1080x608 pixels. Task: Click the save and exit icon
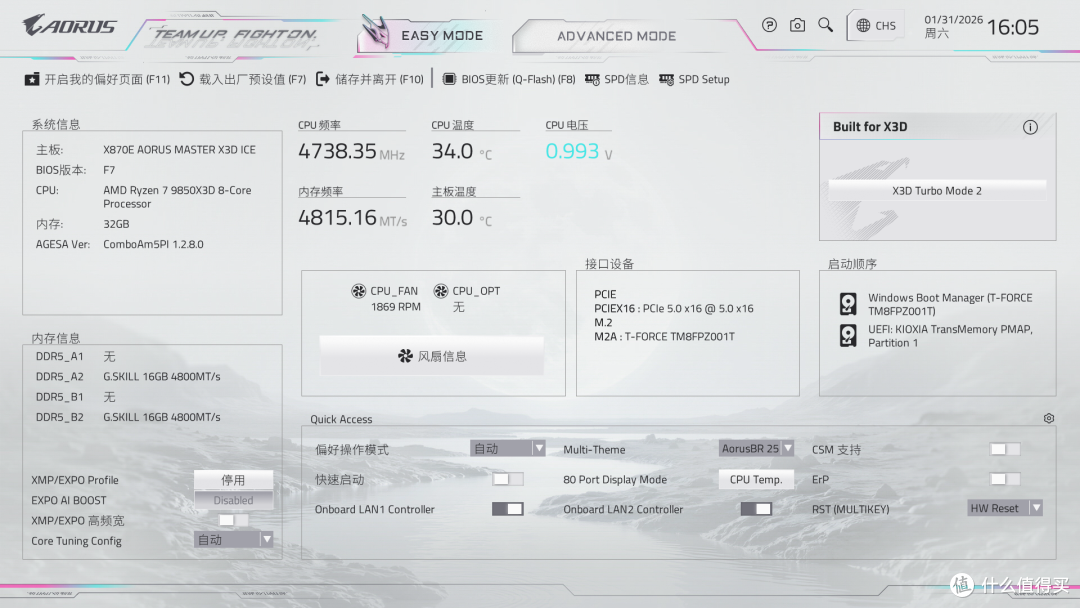pos(322,79)
